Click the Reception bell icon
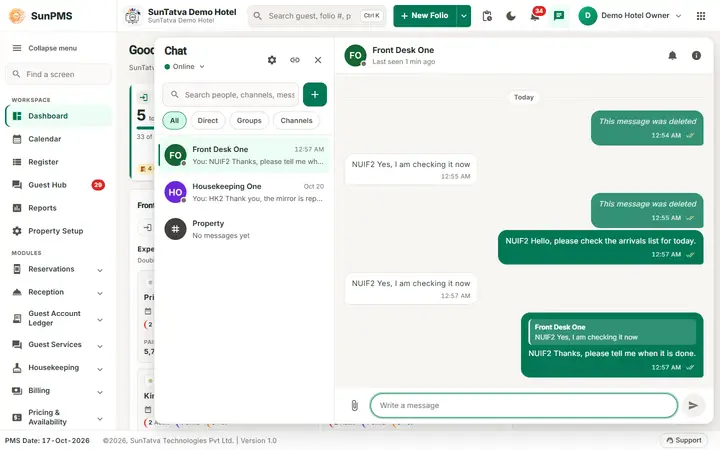This screenshot has width=720, height=450. point(17,292)
